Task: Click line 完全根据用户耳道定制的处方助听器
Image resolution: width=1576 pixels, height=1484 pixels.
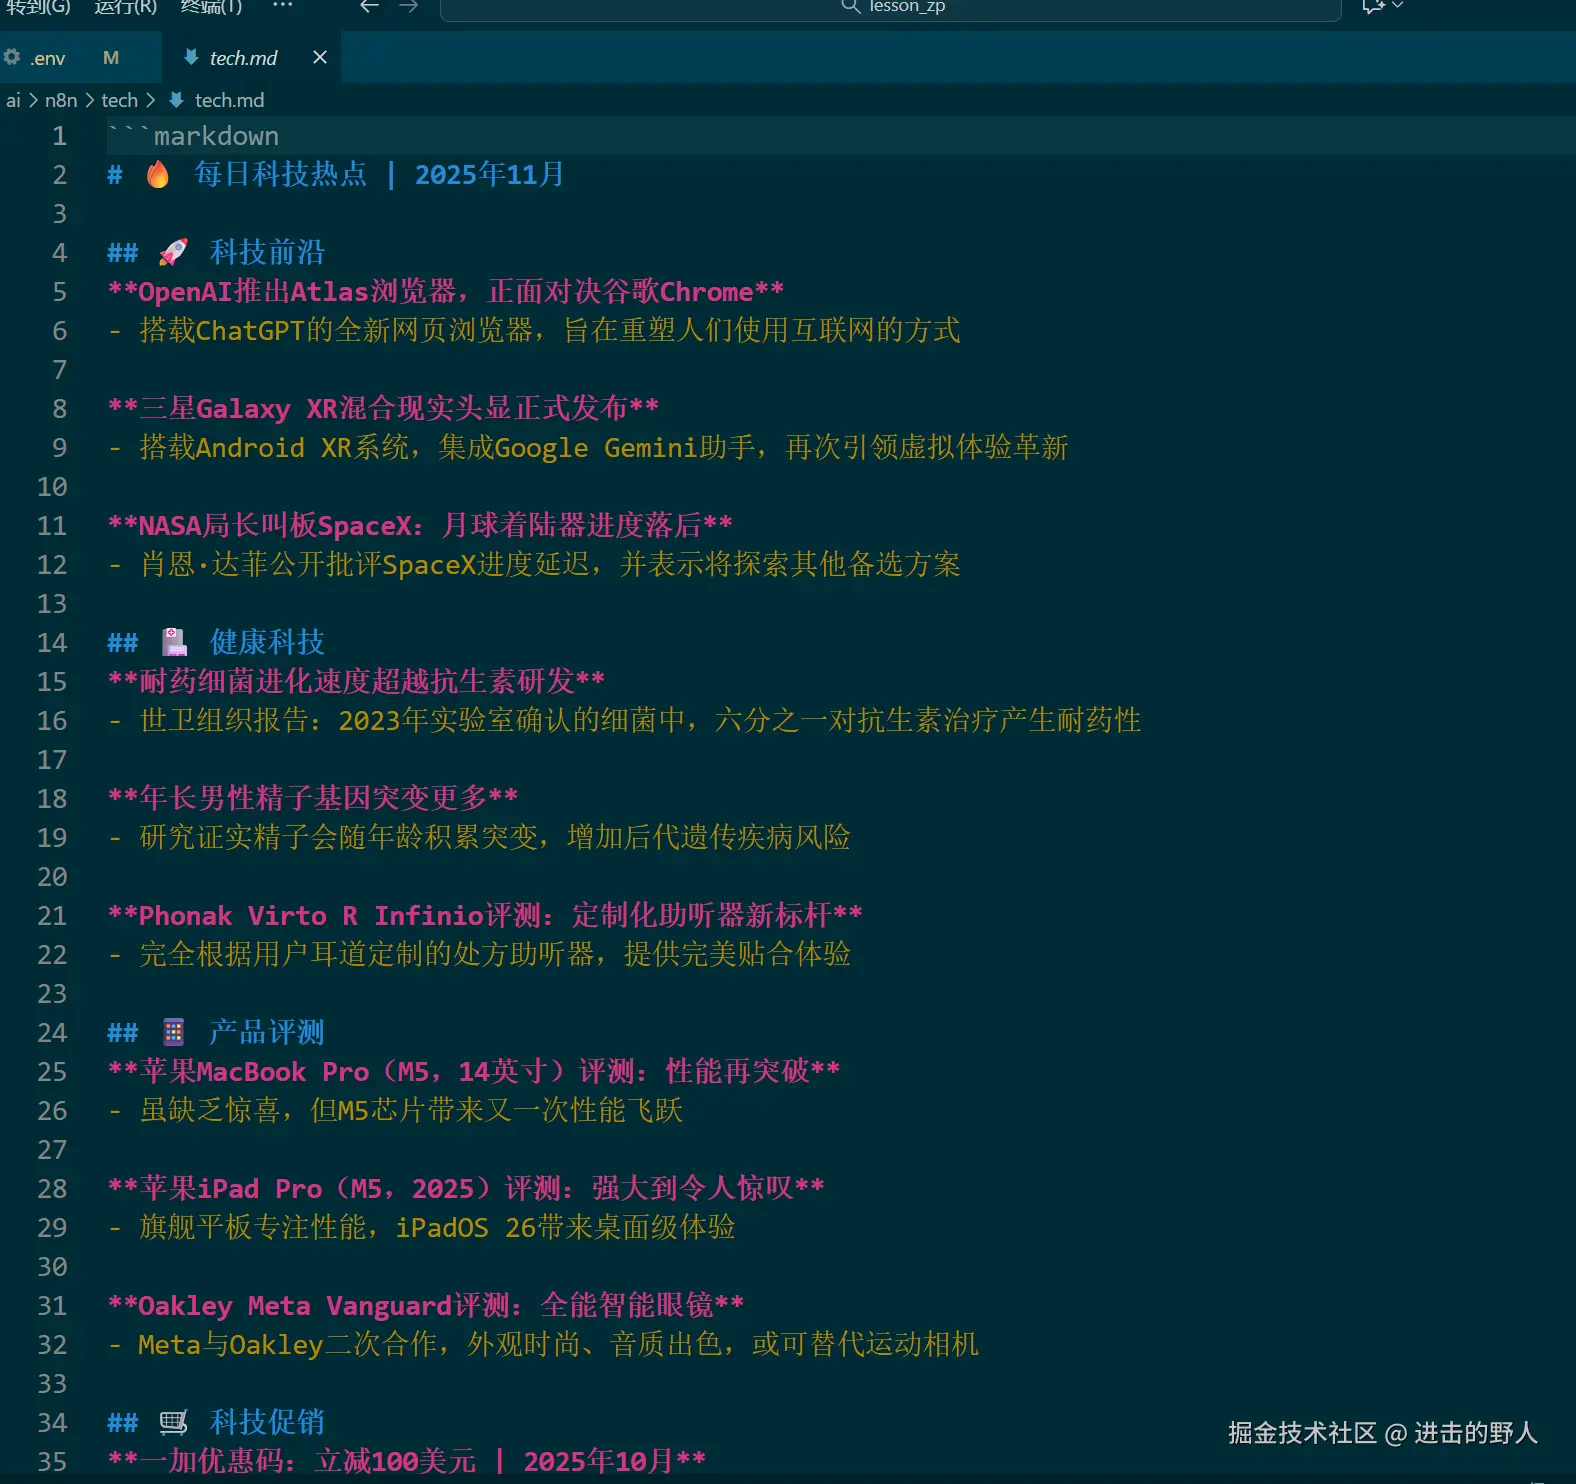Action: (479, 955)
